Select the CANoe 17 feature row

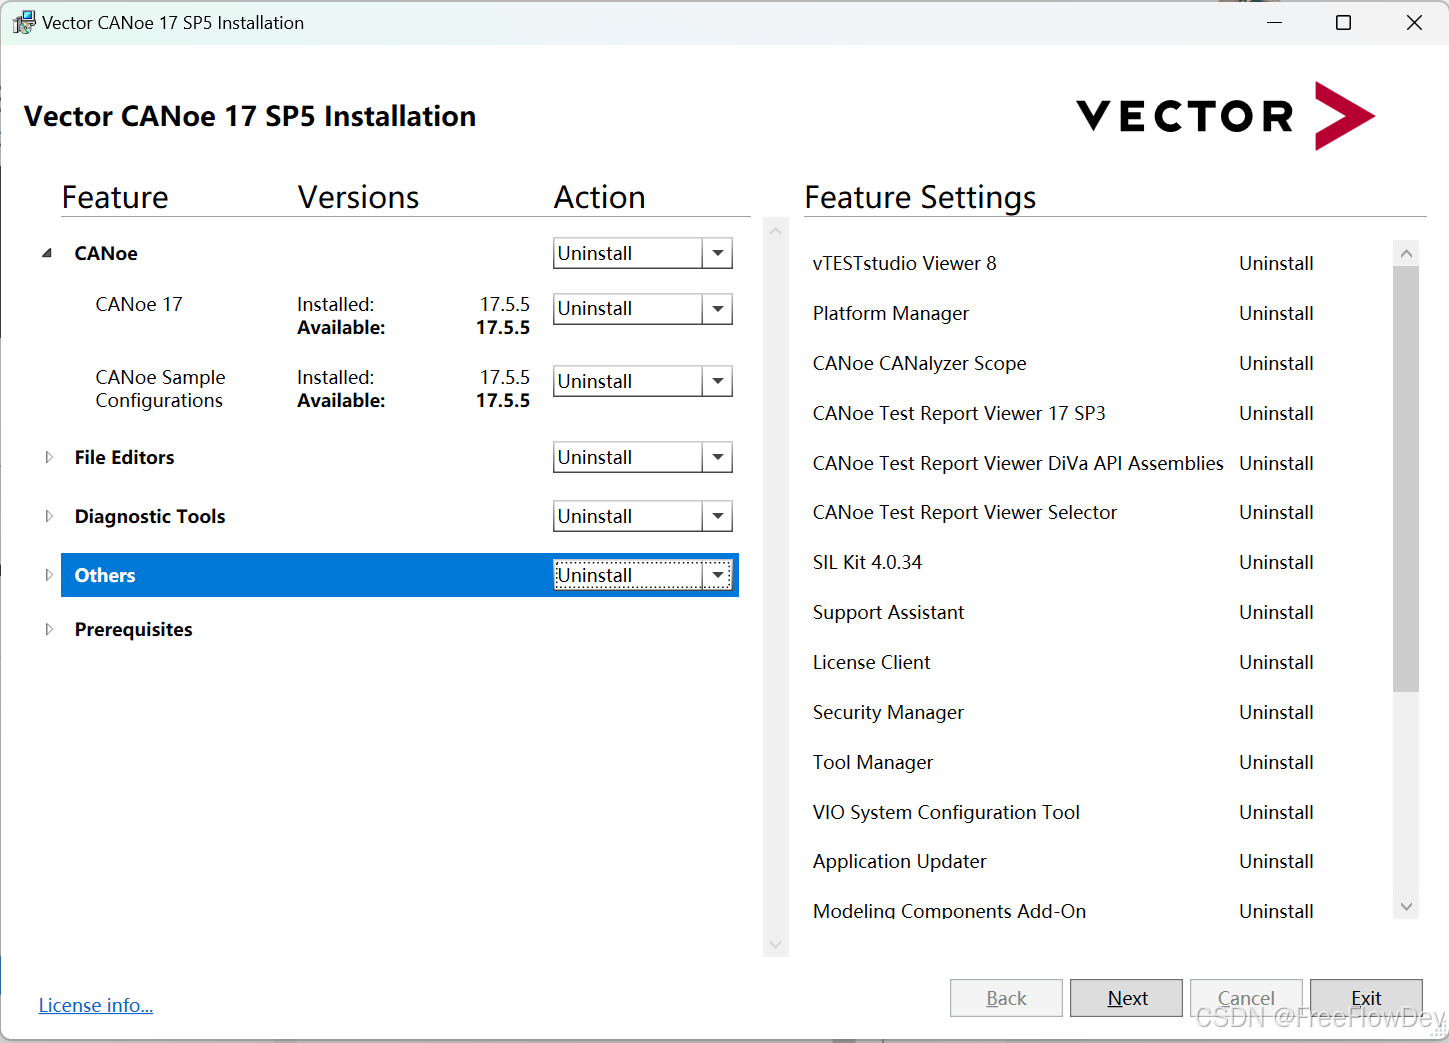point(139,304)
